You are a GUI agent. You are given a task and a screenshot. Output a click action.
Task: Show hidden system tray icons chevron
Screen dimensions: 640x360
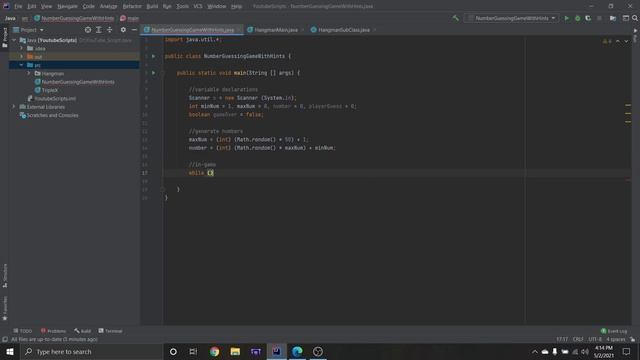(x=534, y=351)
